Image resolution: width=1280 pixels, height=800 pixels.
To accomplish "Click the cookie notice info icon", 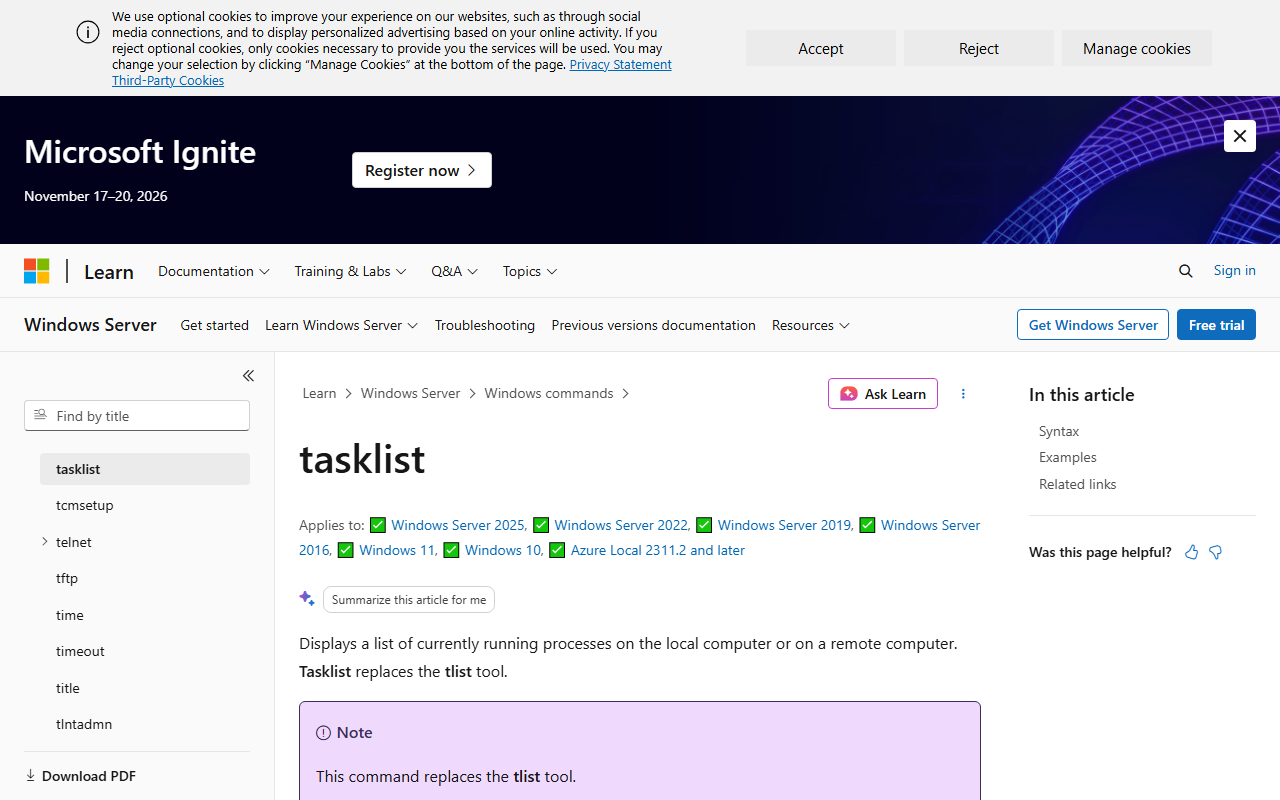I will point(88,32).
